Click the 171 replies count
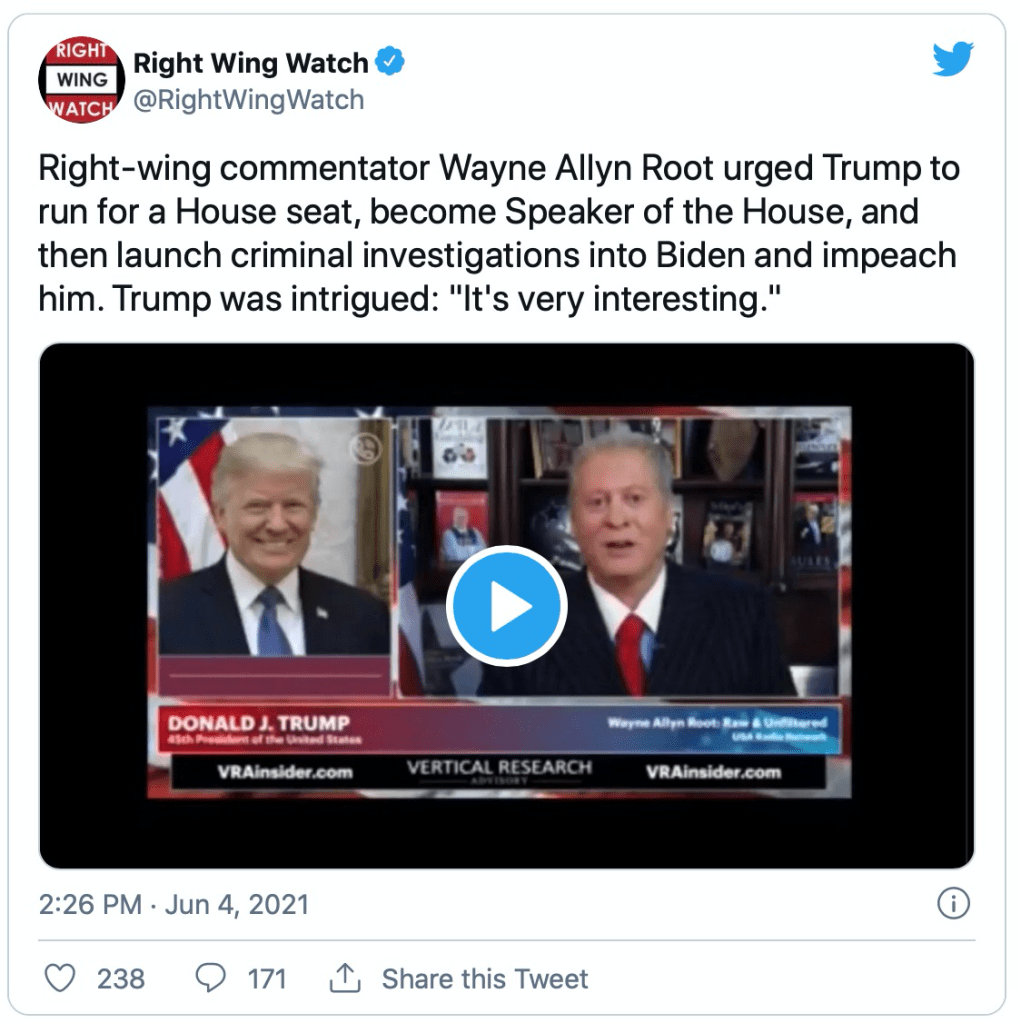1021x1023 pixels. click(267, 979)
